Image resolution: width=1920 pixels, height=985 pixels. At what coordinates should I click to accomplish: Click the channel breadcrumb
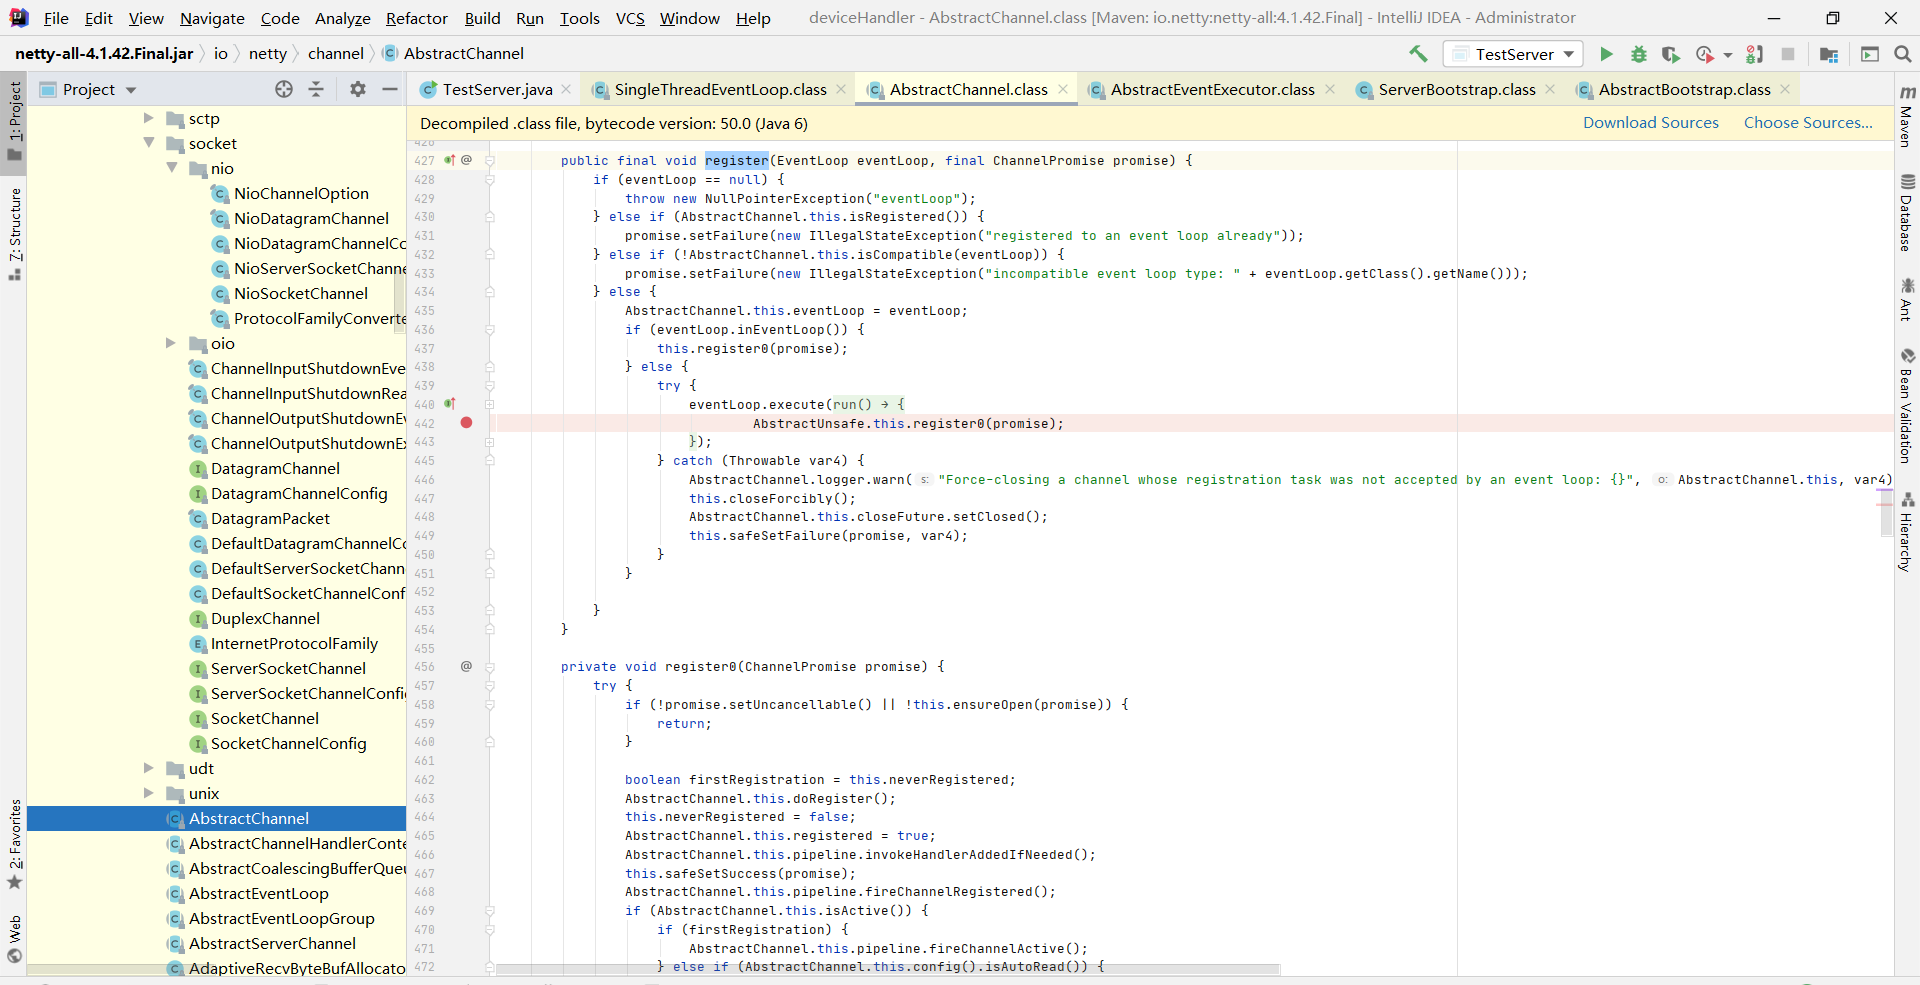[335, 54]
